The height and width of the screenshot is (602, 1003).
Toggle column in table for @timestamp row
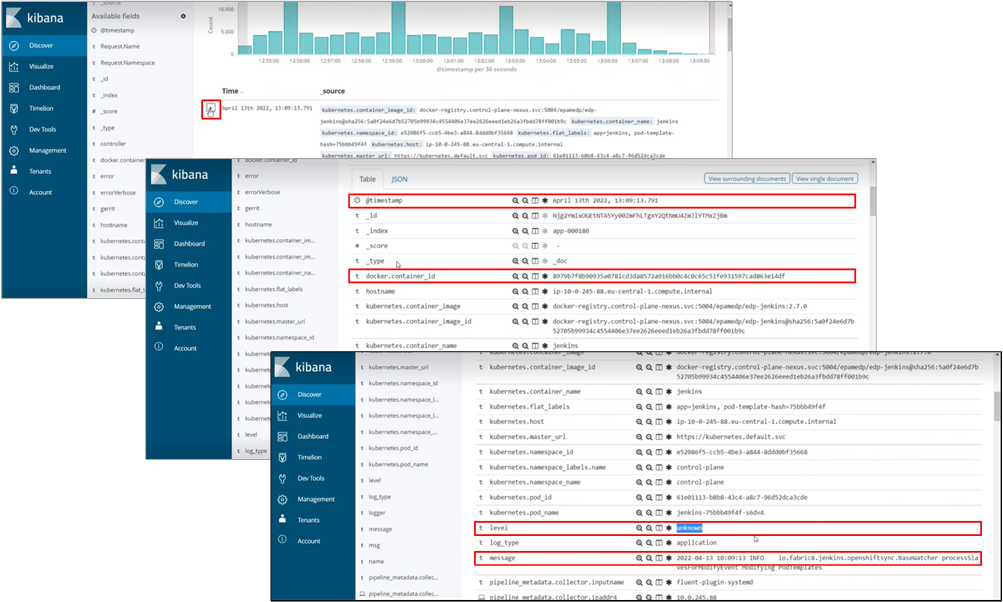(535, 201)
